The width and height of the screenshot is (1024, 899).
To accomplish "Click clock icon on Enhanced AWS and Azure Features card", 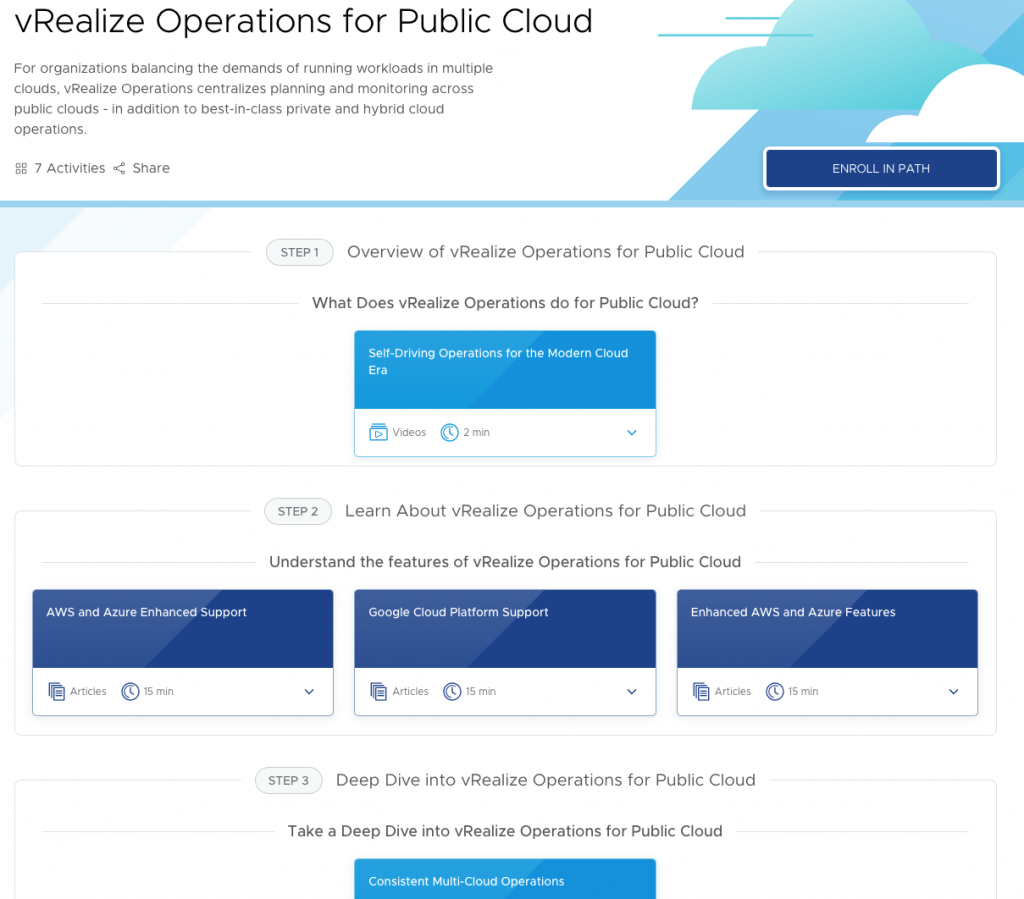I will (775, 691).
